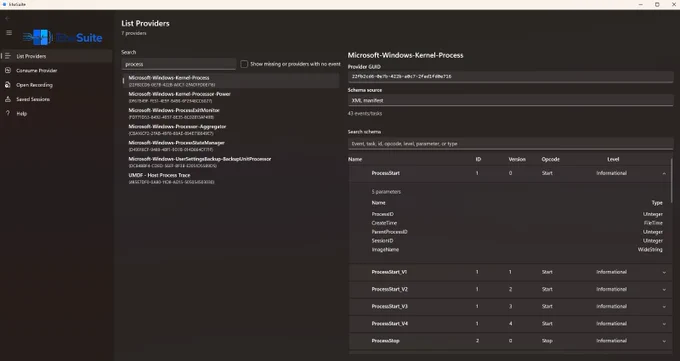
Task: Click the CreateTime parameter row
Action: pyautogui.click(x=517, y=223)
